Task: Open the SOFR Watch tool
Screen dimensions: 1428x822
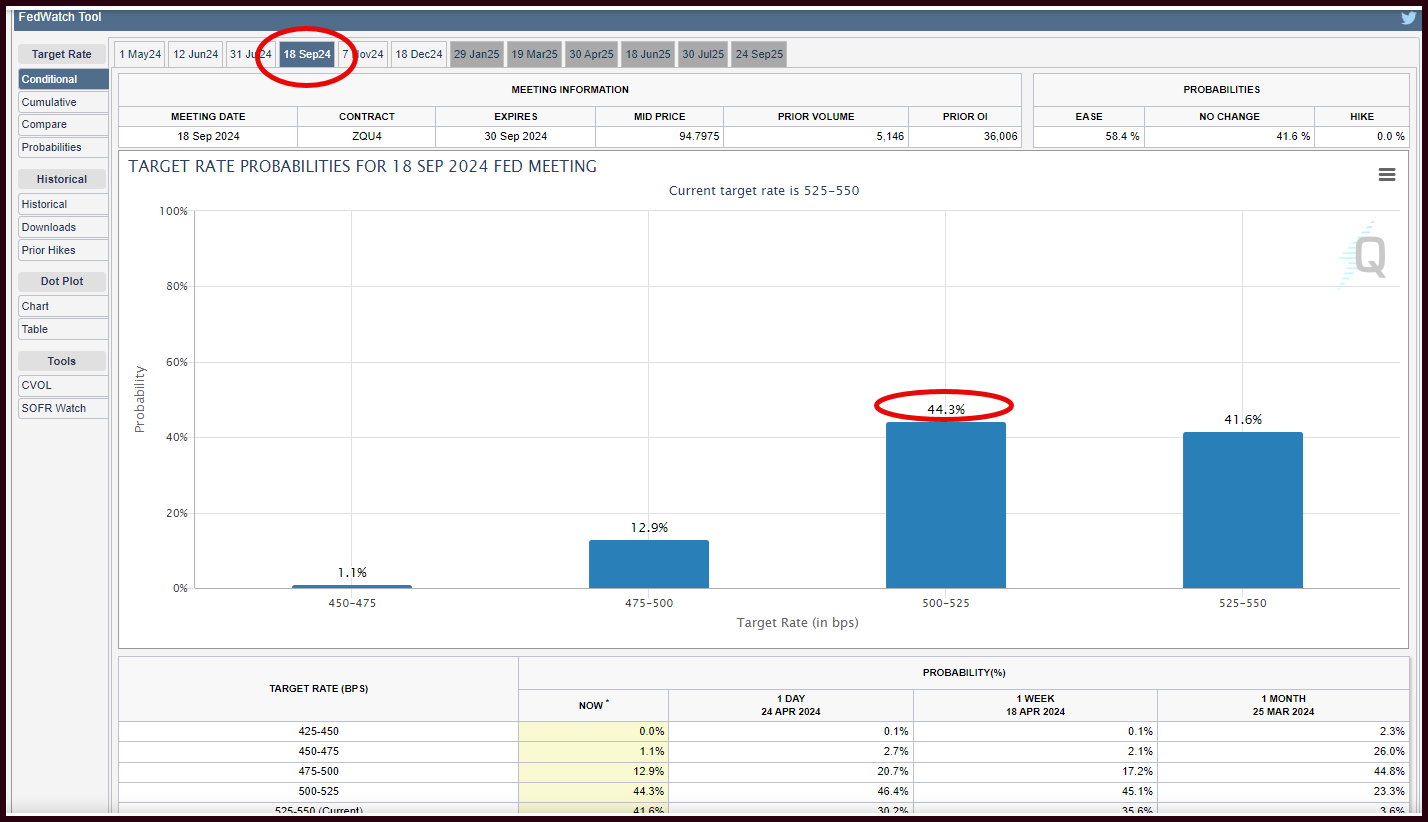Action: [x=63, y=408]
